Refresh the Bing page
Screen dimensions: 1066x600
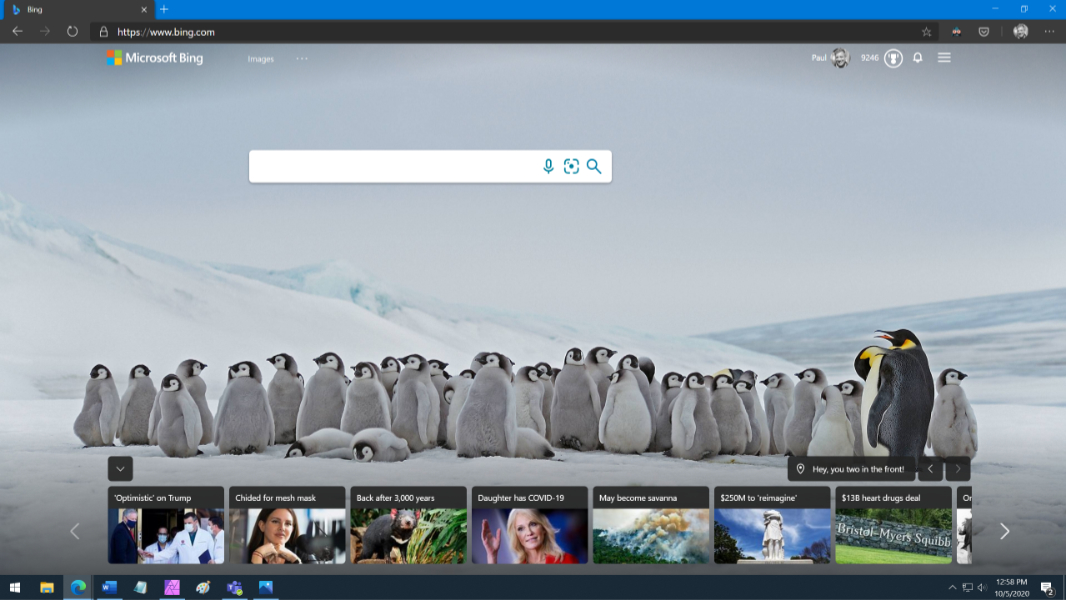coord(72,31)
